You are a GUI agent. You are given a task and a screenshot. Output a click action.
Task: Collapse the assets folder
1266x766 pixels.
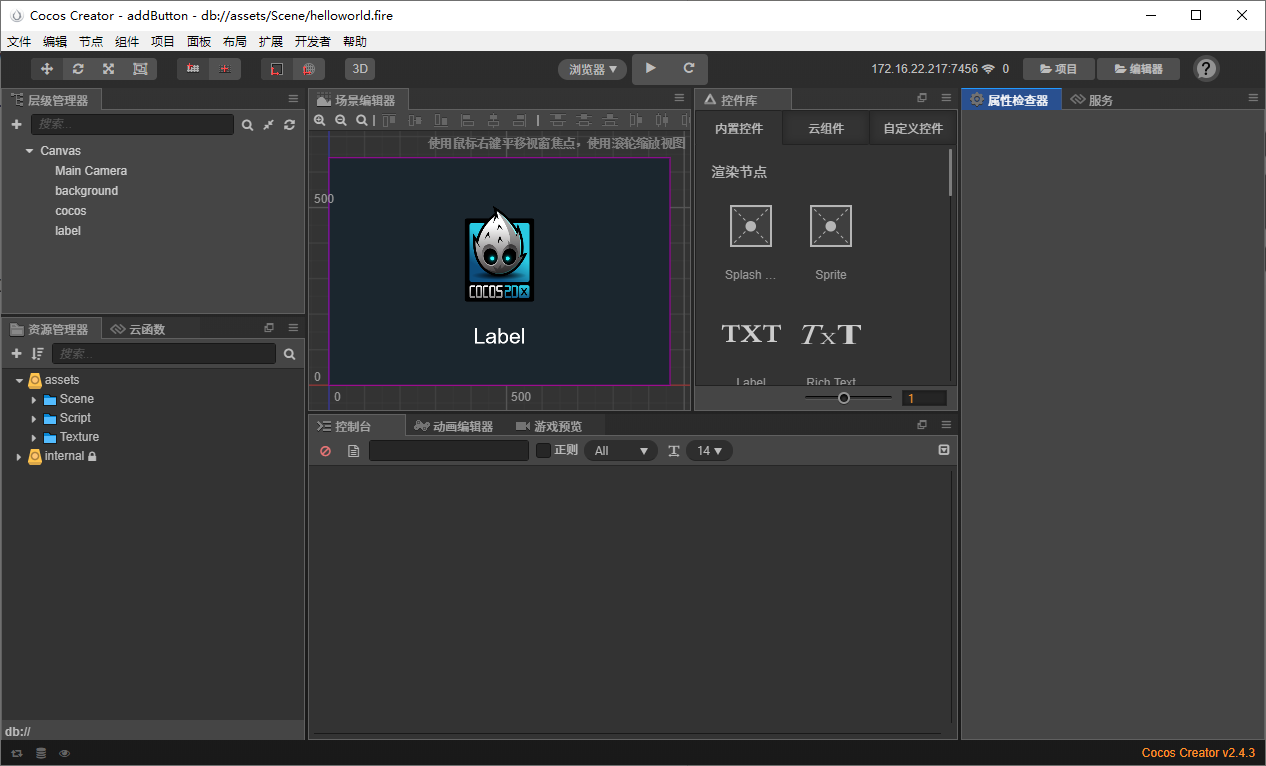tap(19, 381)
